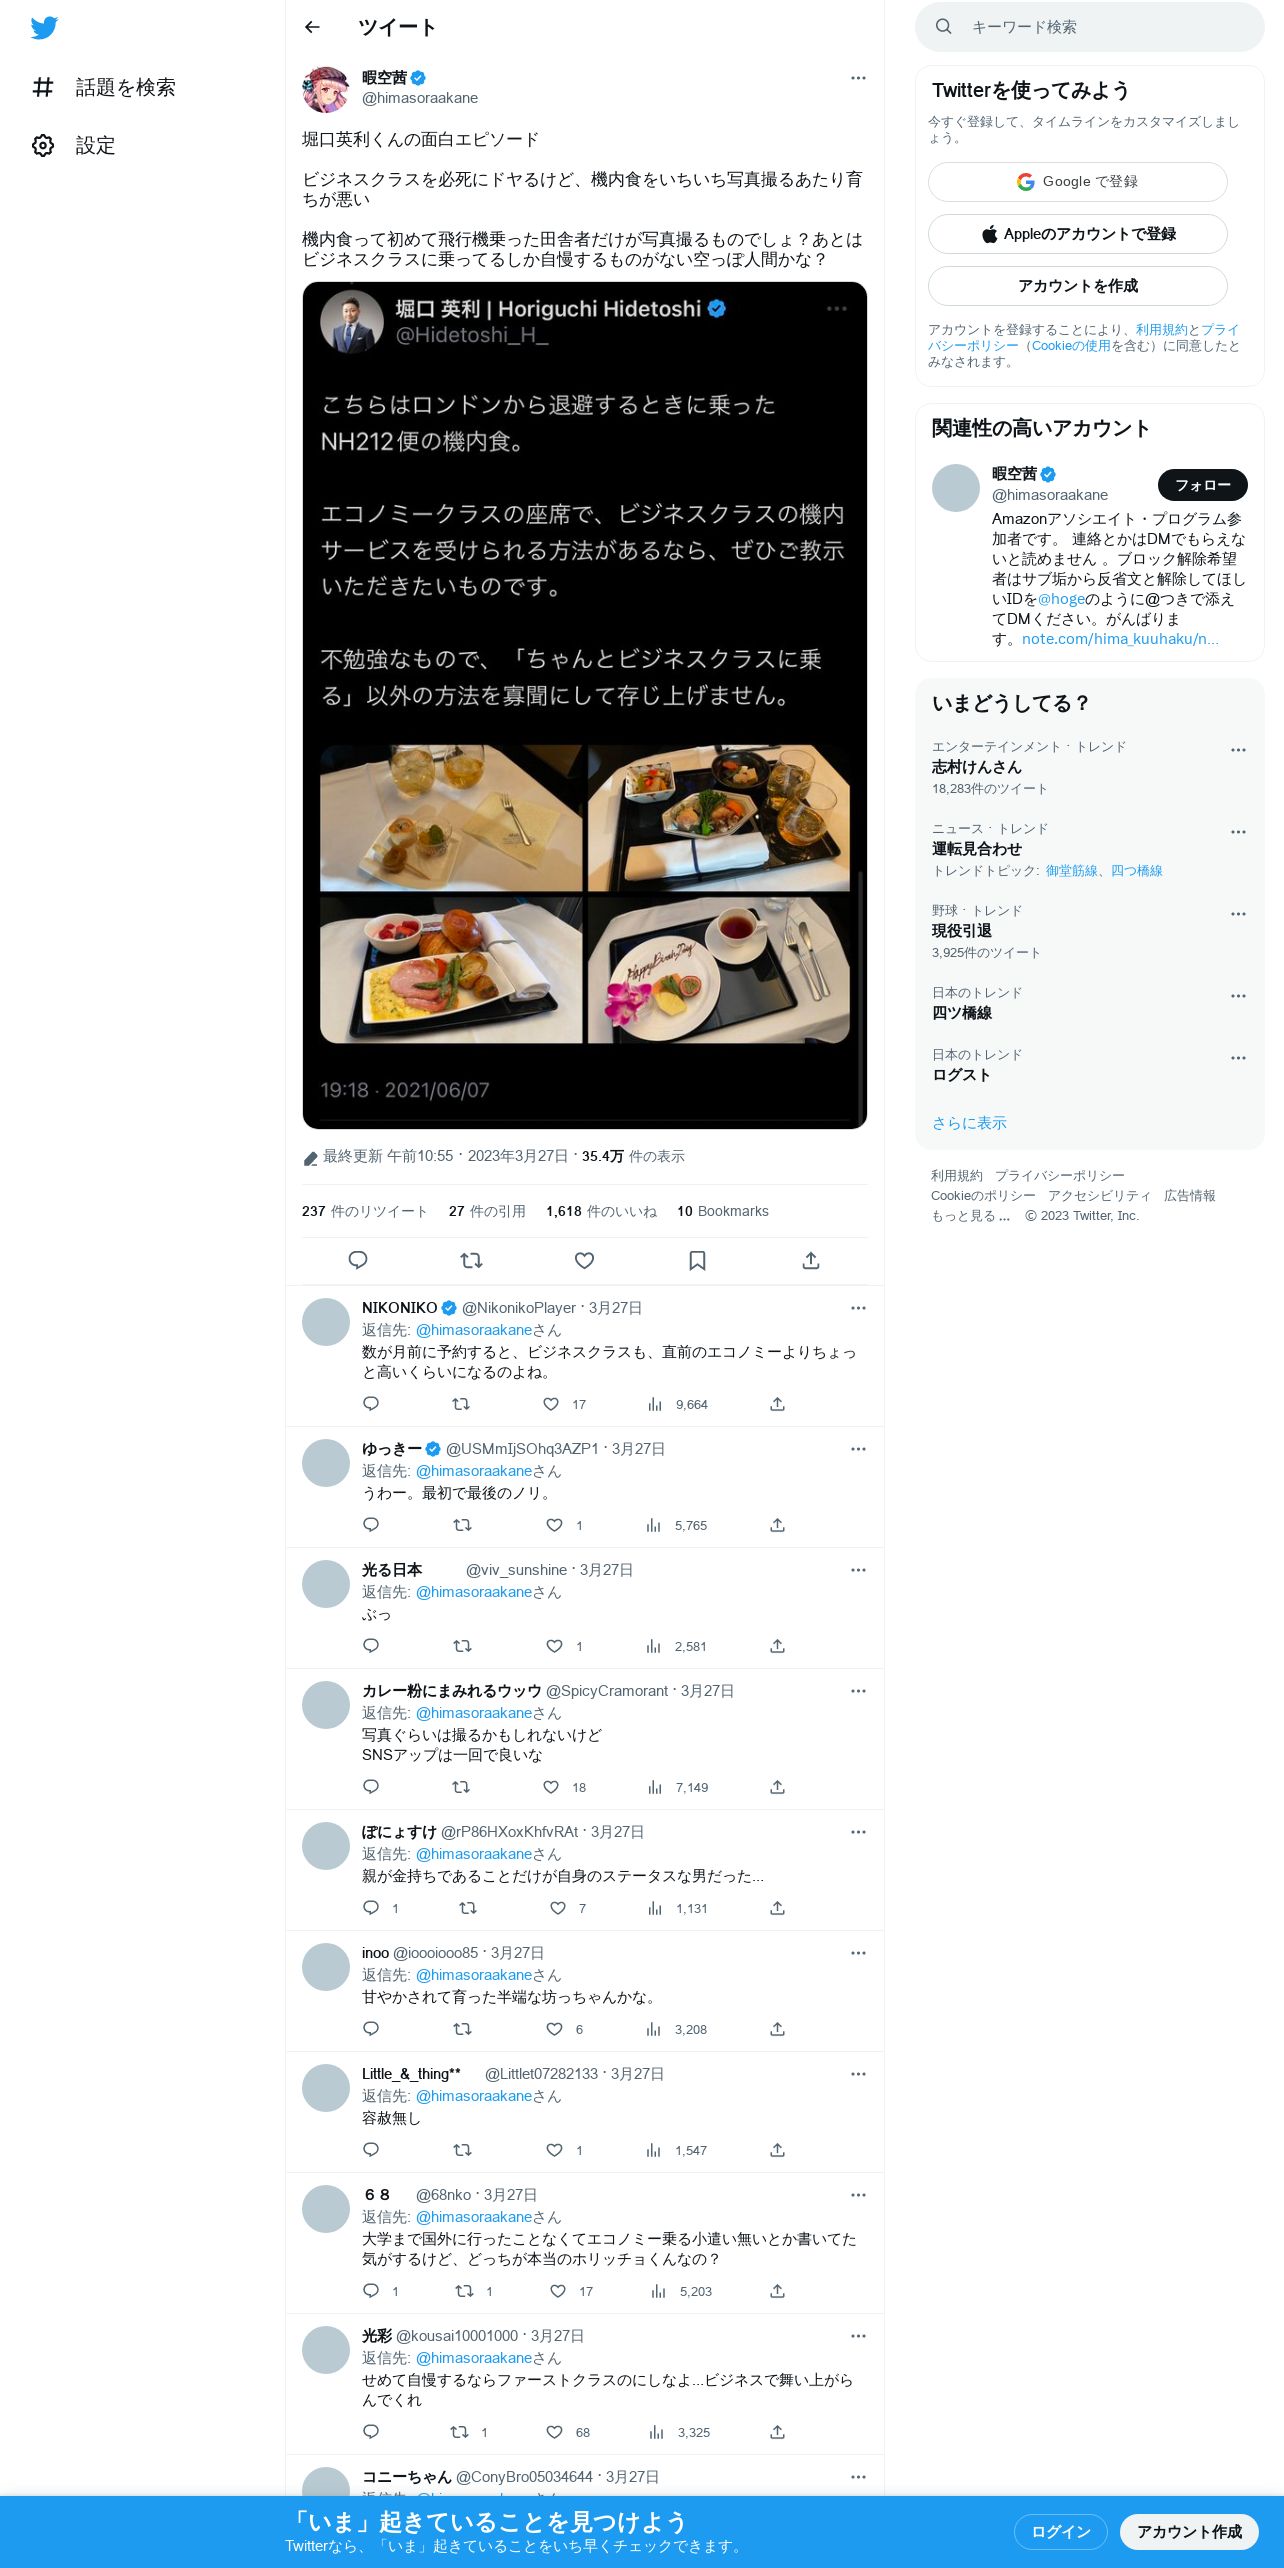Open the birthday plate meal photo
The image size is (1284, 2568).
coord(719,970)
